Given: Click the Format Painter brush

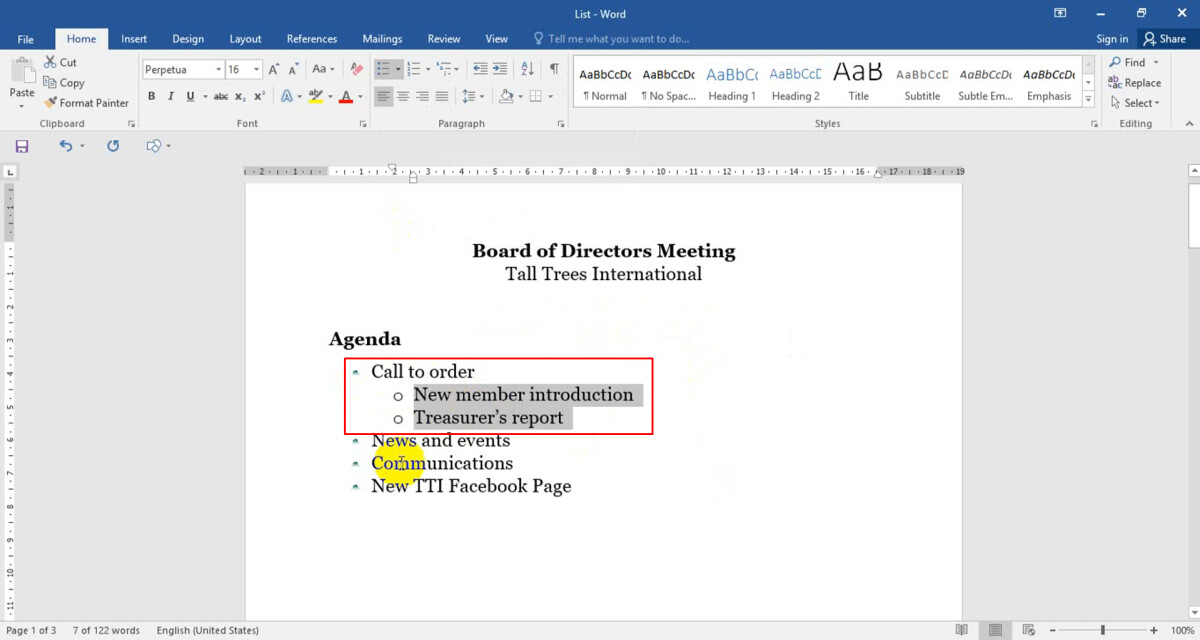Looking at the screenshot, I should pos(51,103).
